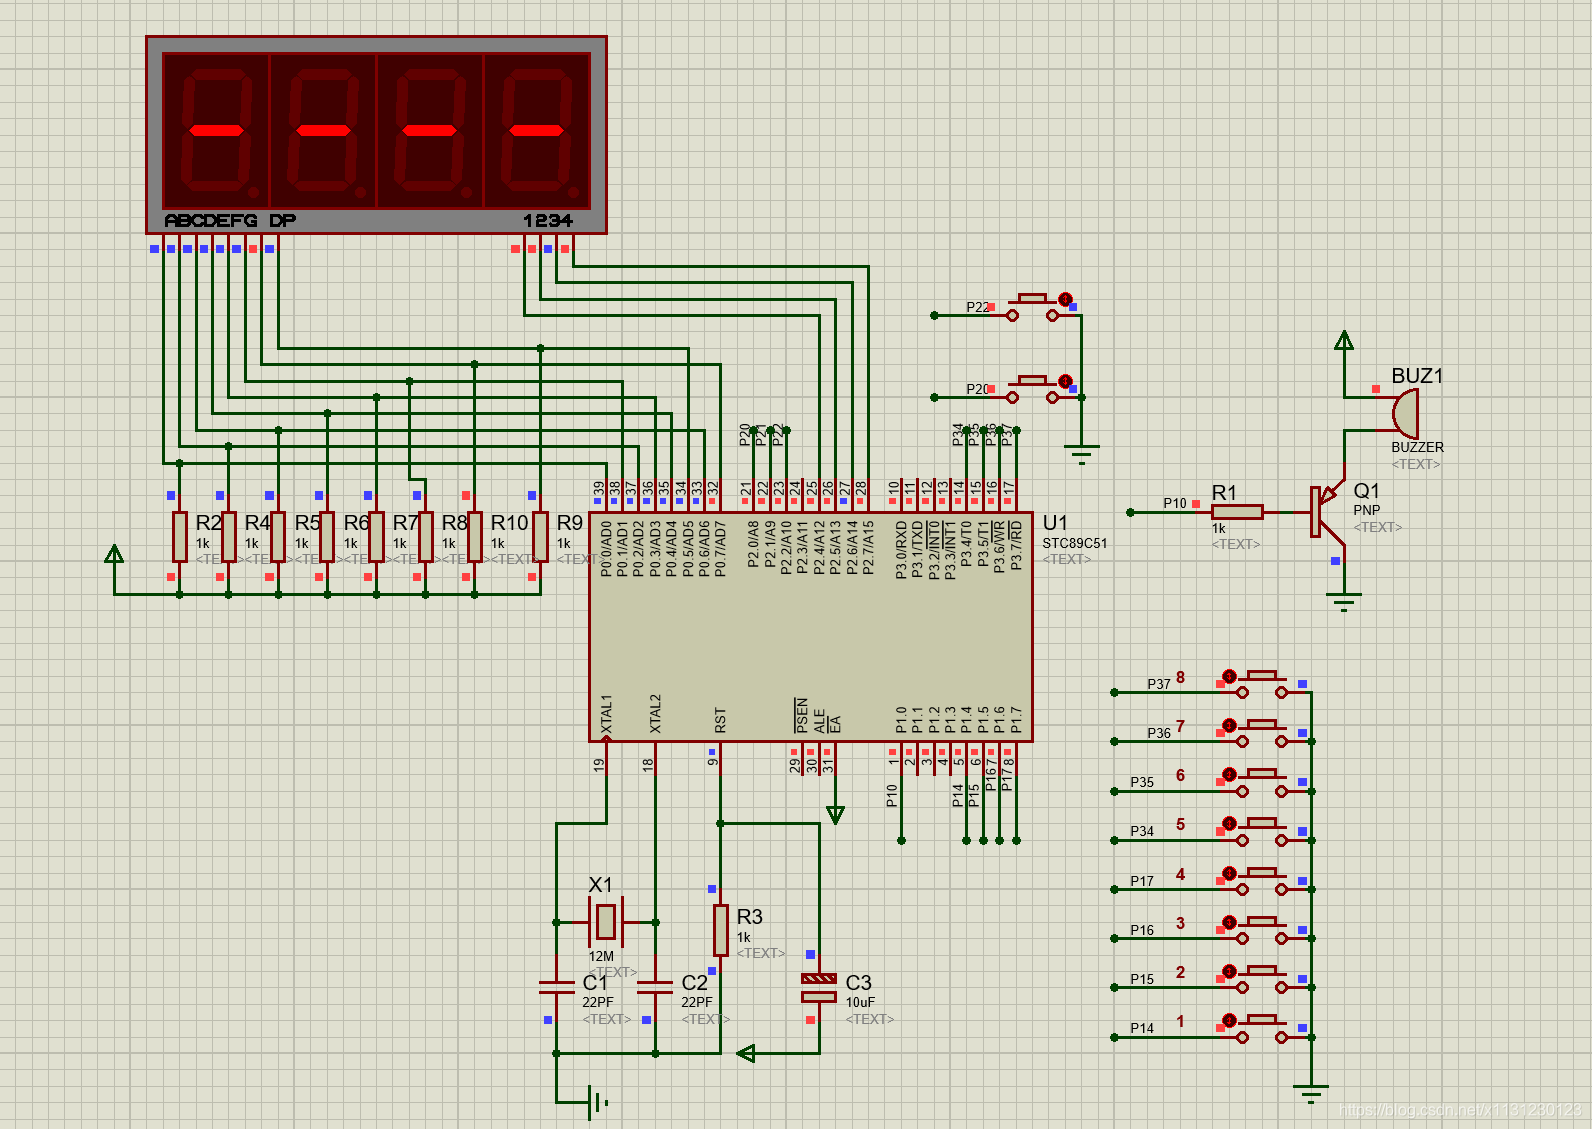Click ground symbol under the keypad buttons
This screenshot has width=1592, height=1129.
[1311, 1093]
